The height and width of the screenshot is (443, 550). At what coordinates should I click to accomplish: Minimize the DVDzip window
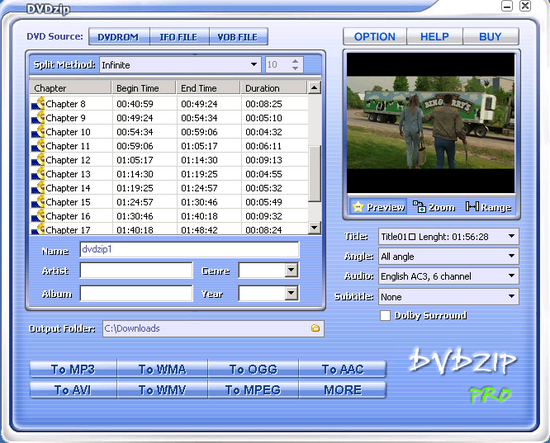pyautogui.click(x=507, y=6)
